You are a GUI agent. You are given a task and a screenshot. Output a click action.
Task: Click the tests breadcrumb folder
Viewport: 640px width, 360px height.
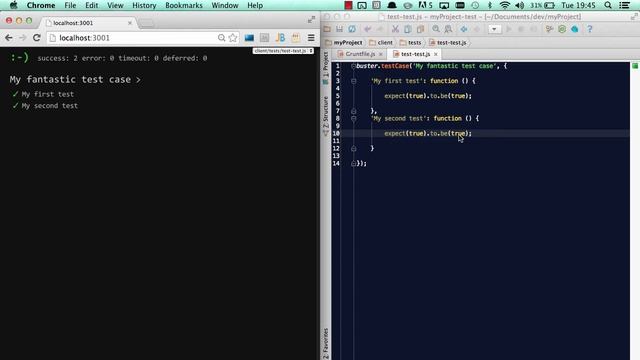411,42
